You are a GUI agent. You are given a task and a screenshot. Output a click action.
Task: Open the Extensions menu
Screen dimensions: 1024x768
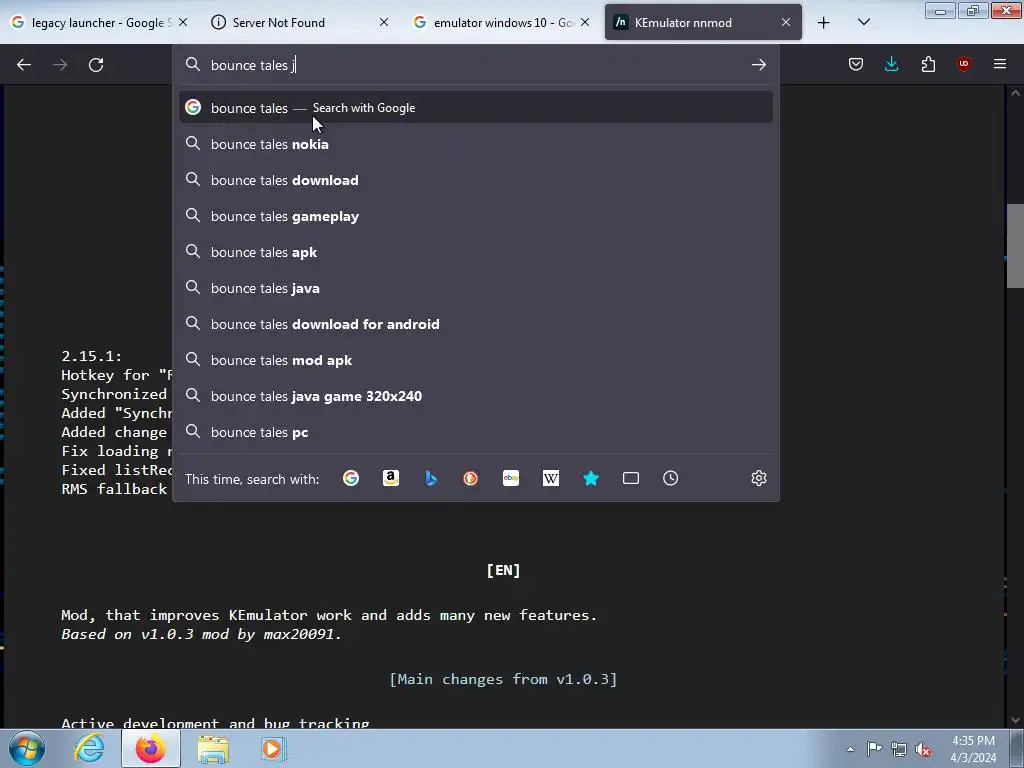[928, 64]
